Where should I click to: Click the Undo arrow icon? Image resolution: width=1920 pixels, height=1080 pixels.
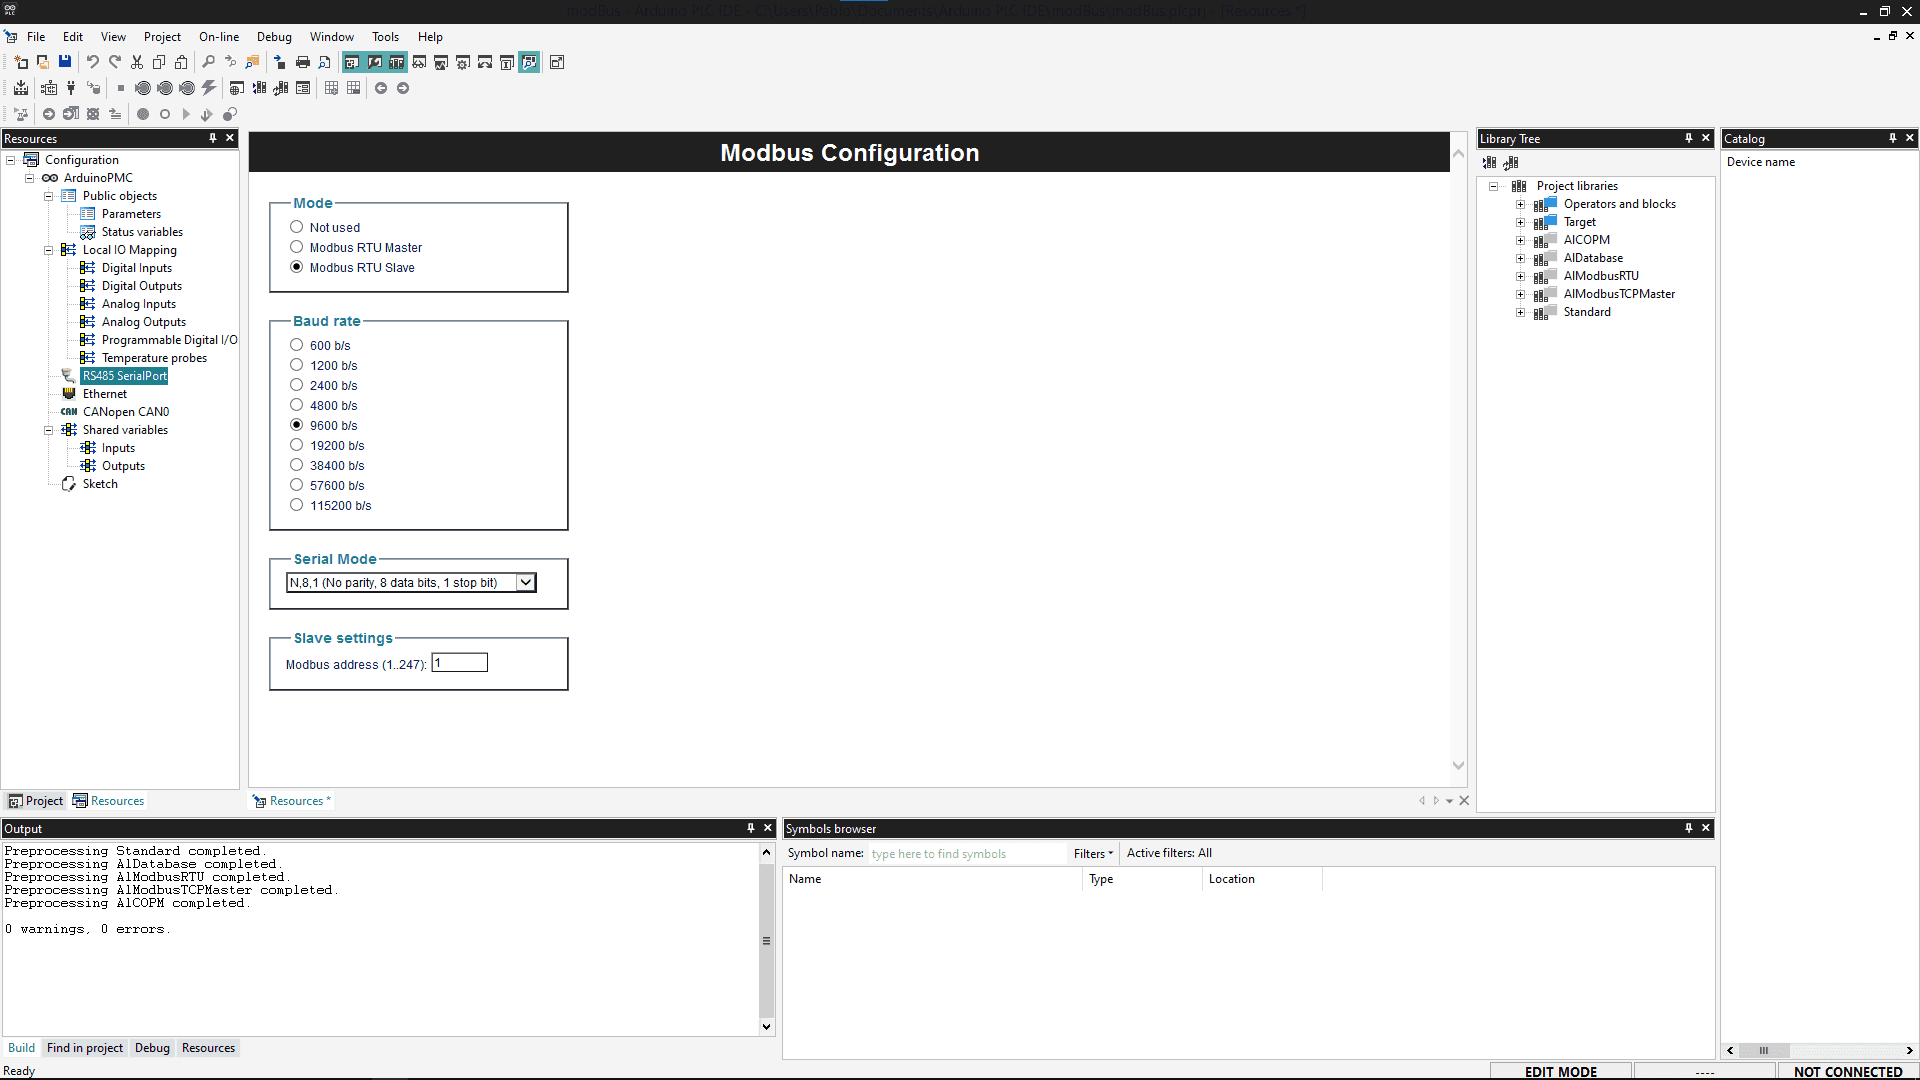(93, 62)
